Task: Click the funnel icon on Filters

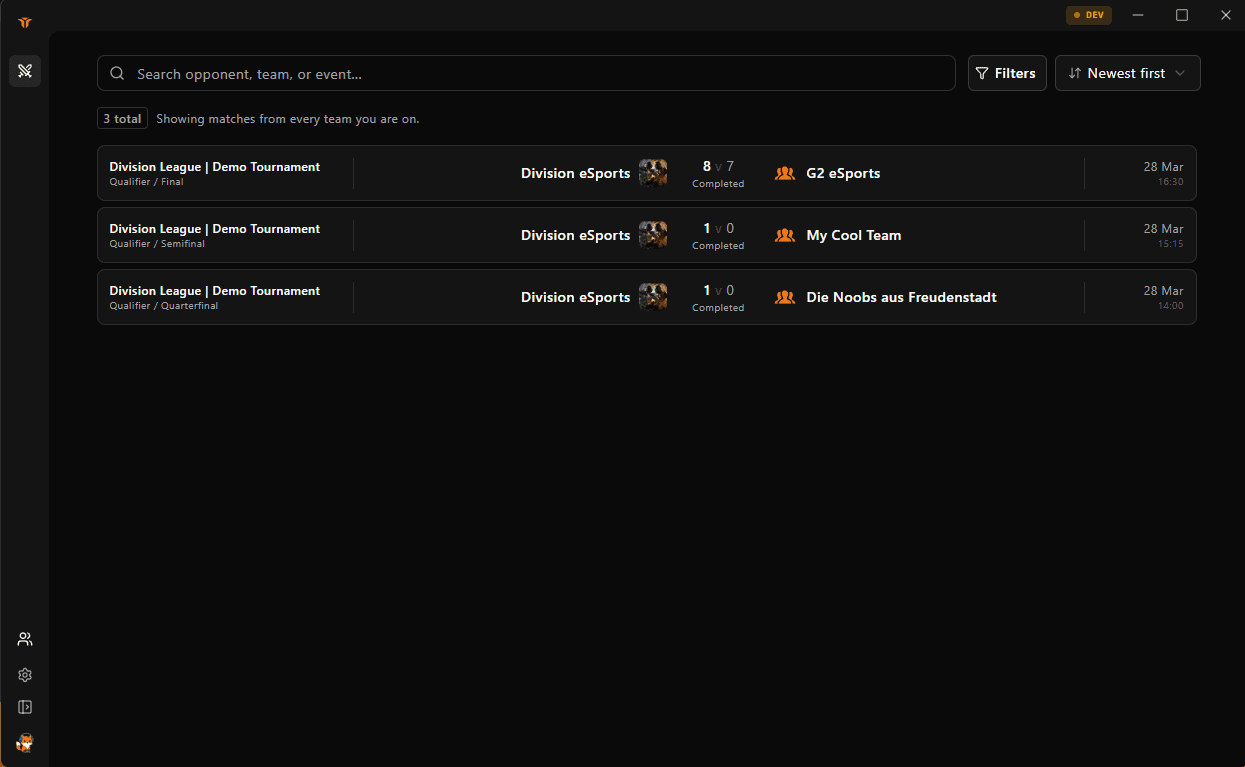Action: coord(982,73)
